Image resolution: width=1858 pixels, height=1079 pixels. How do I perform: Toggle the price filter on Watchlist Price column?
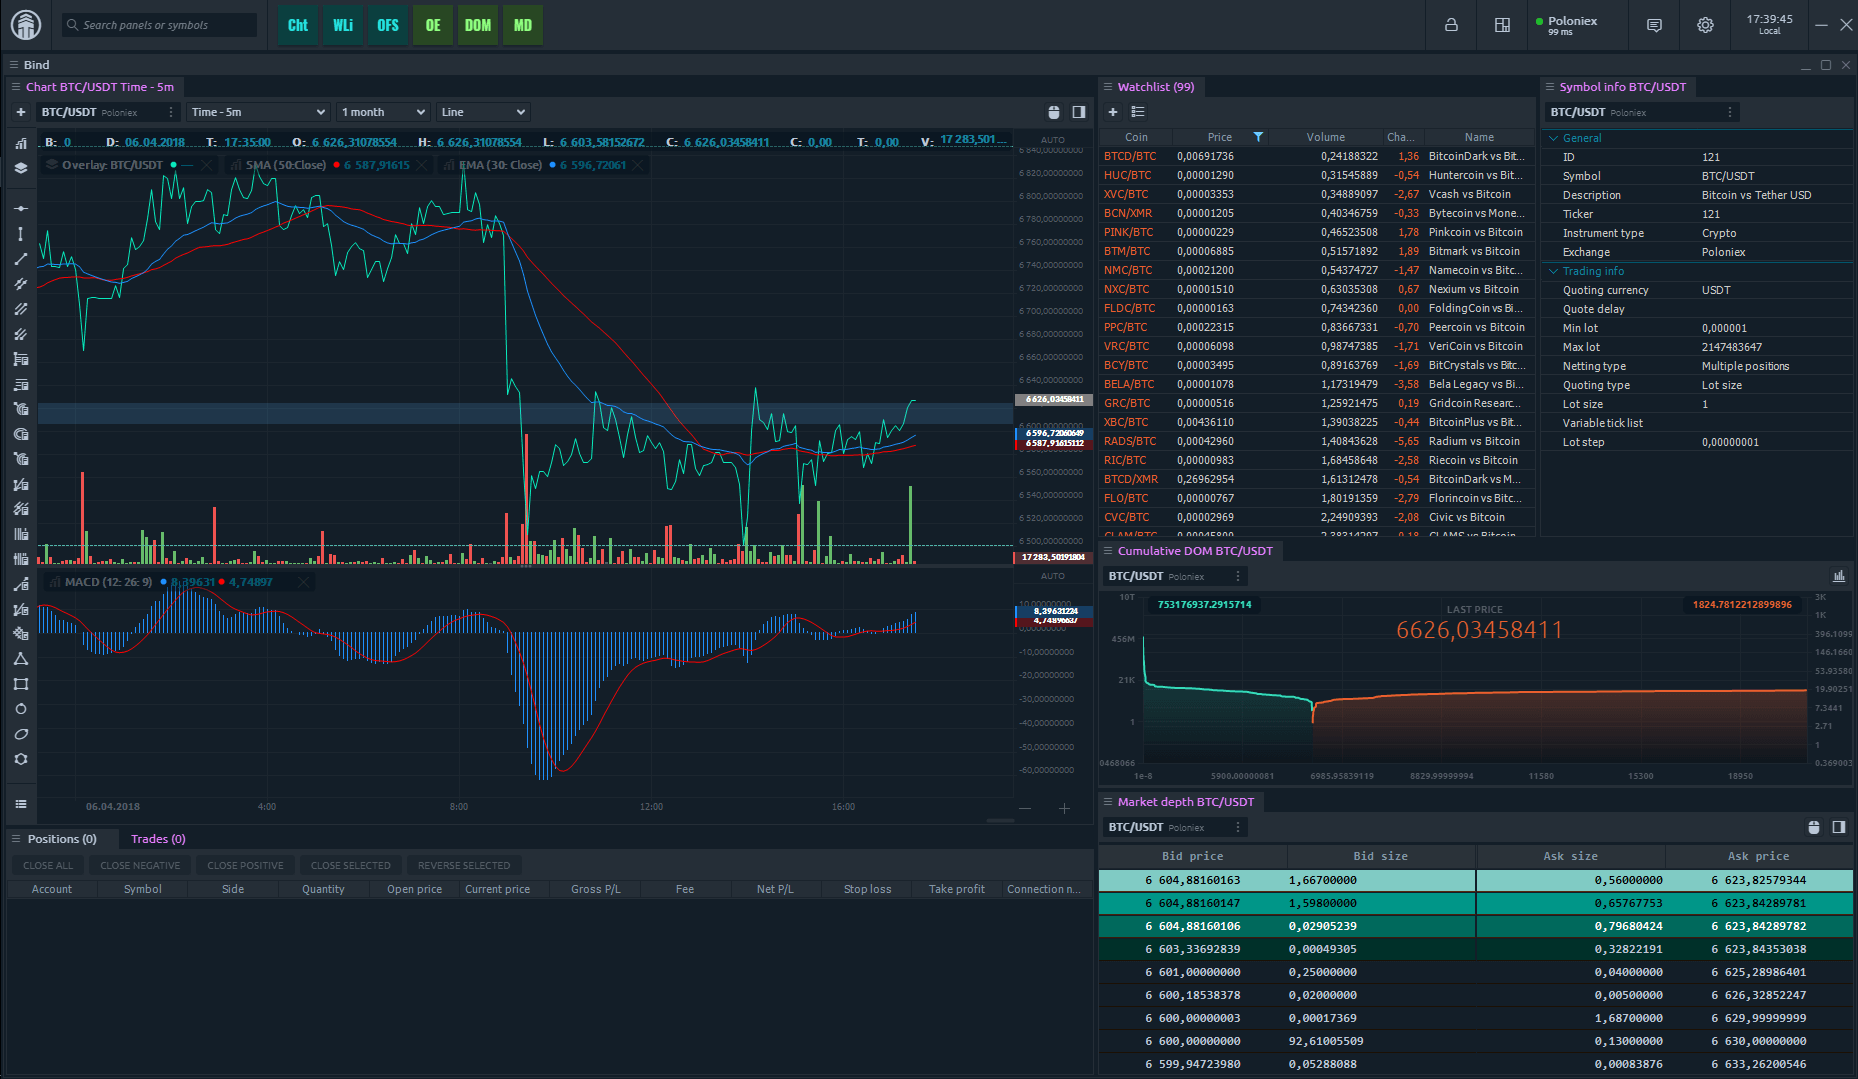[1258, 137]
